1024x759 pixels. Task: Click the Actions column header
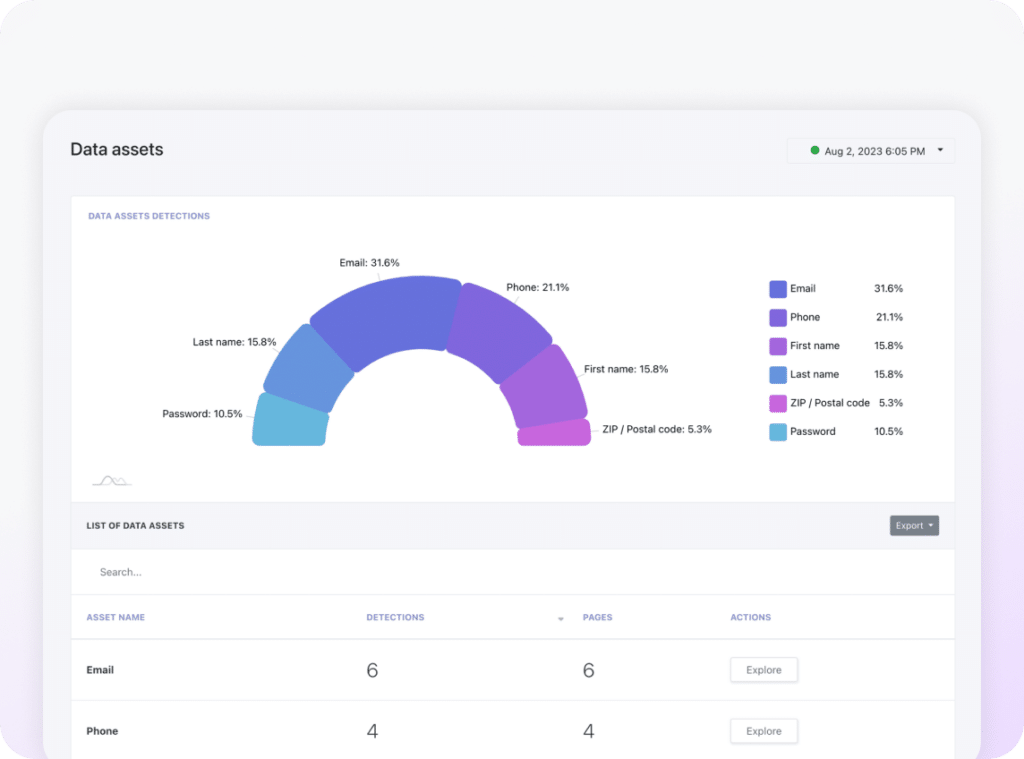[x=750, y=617]
